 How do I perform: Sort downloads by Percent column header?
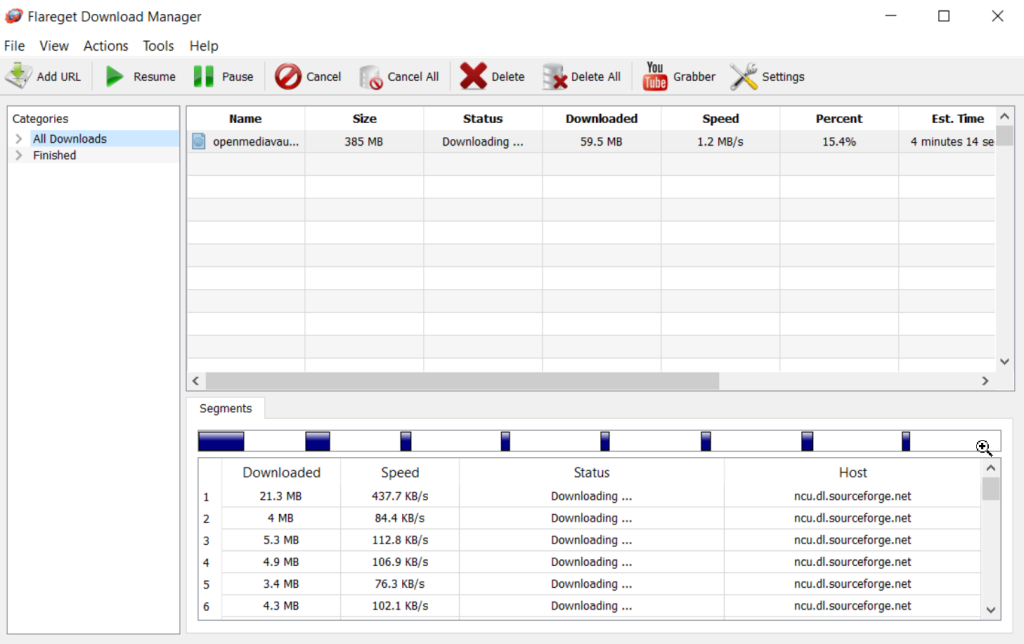click(839, 118)
